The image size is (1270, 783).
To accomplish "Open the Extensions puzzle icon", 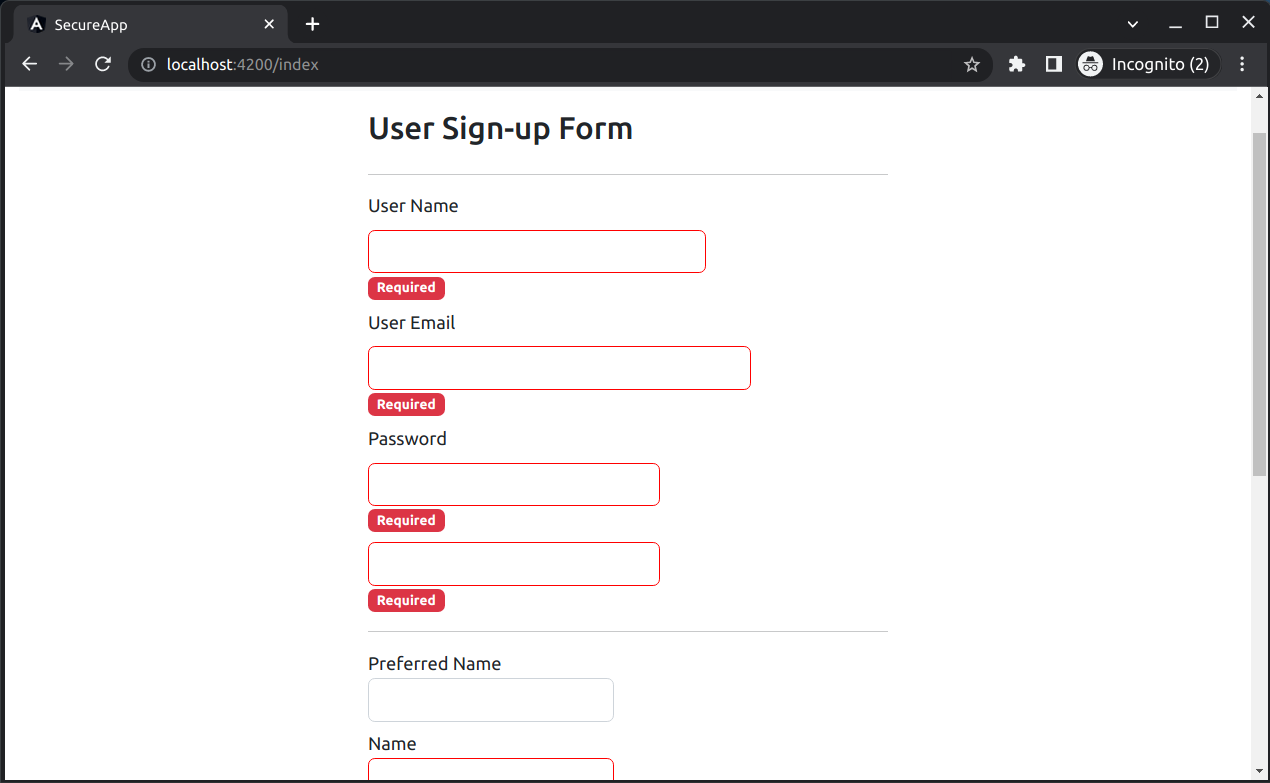I will click(1017, 64).
